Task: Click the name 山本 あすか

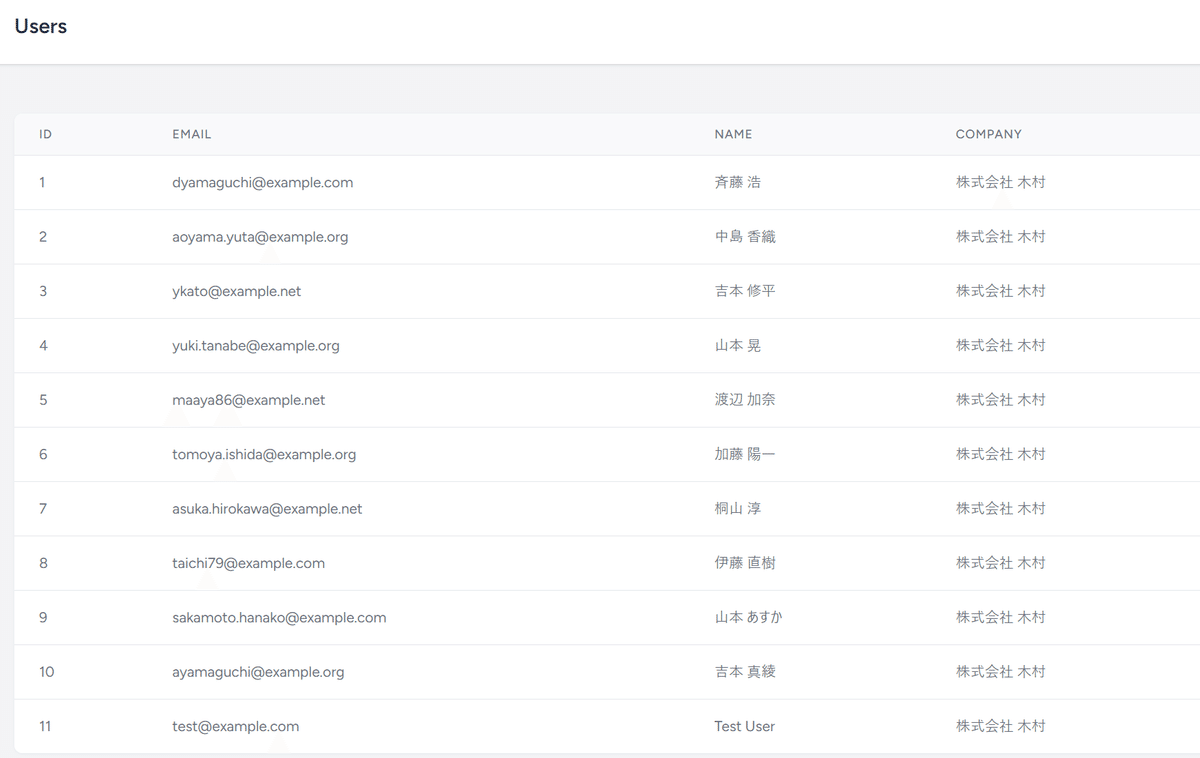Action: [x=749, y=617]
